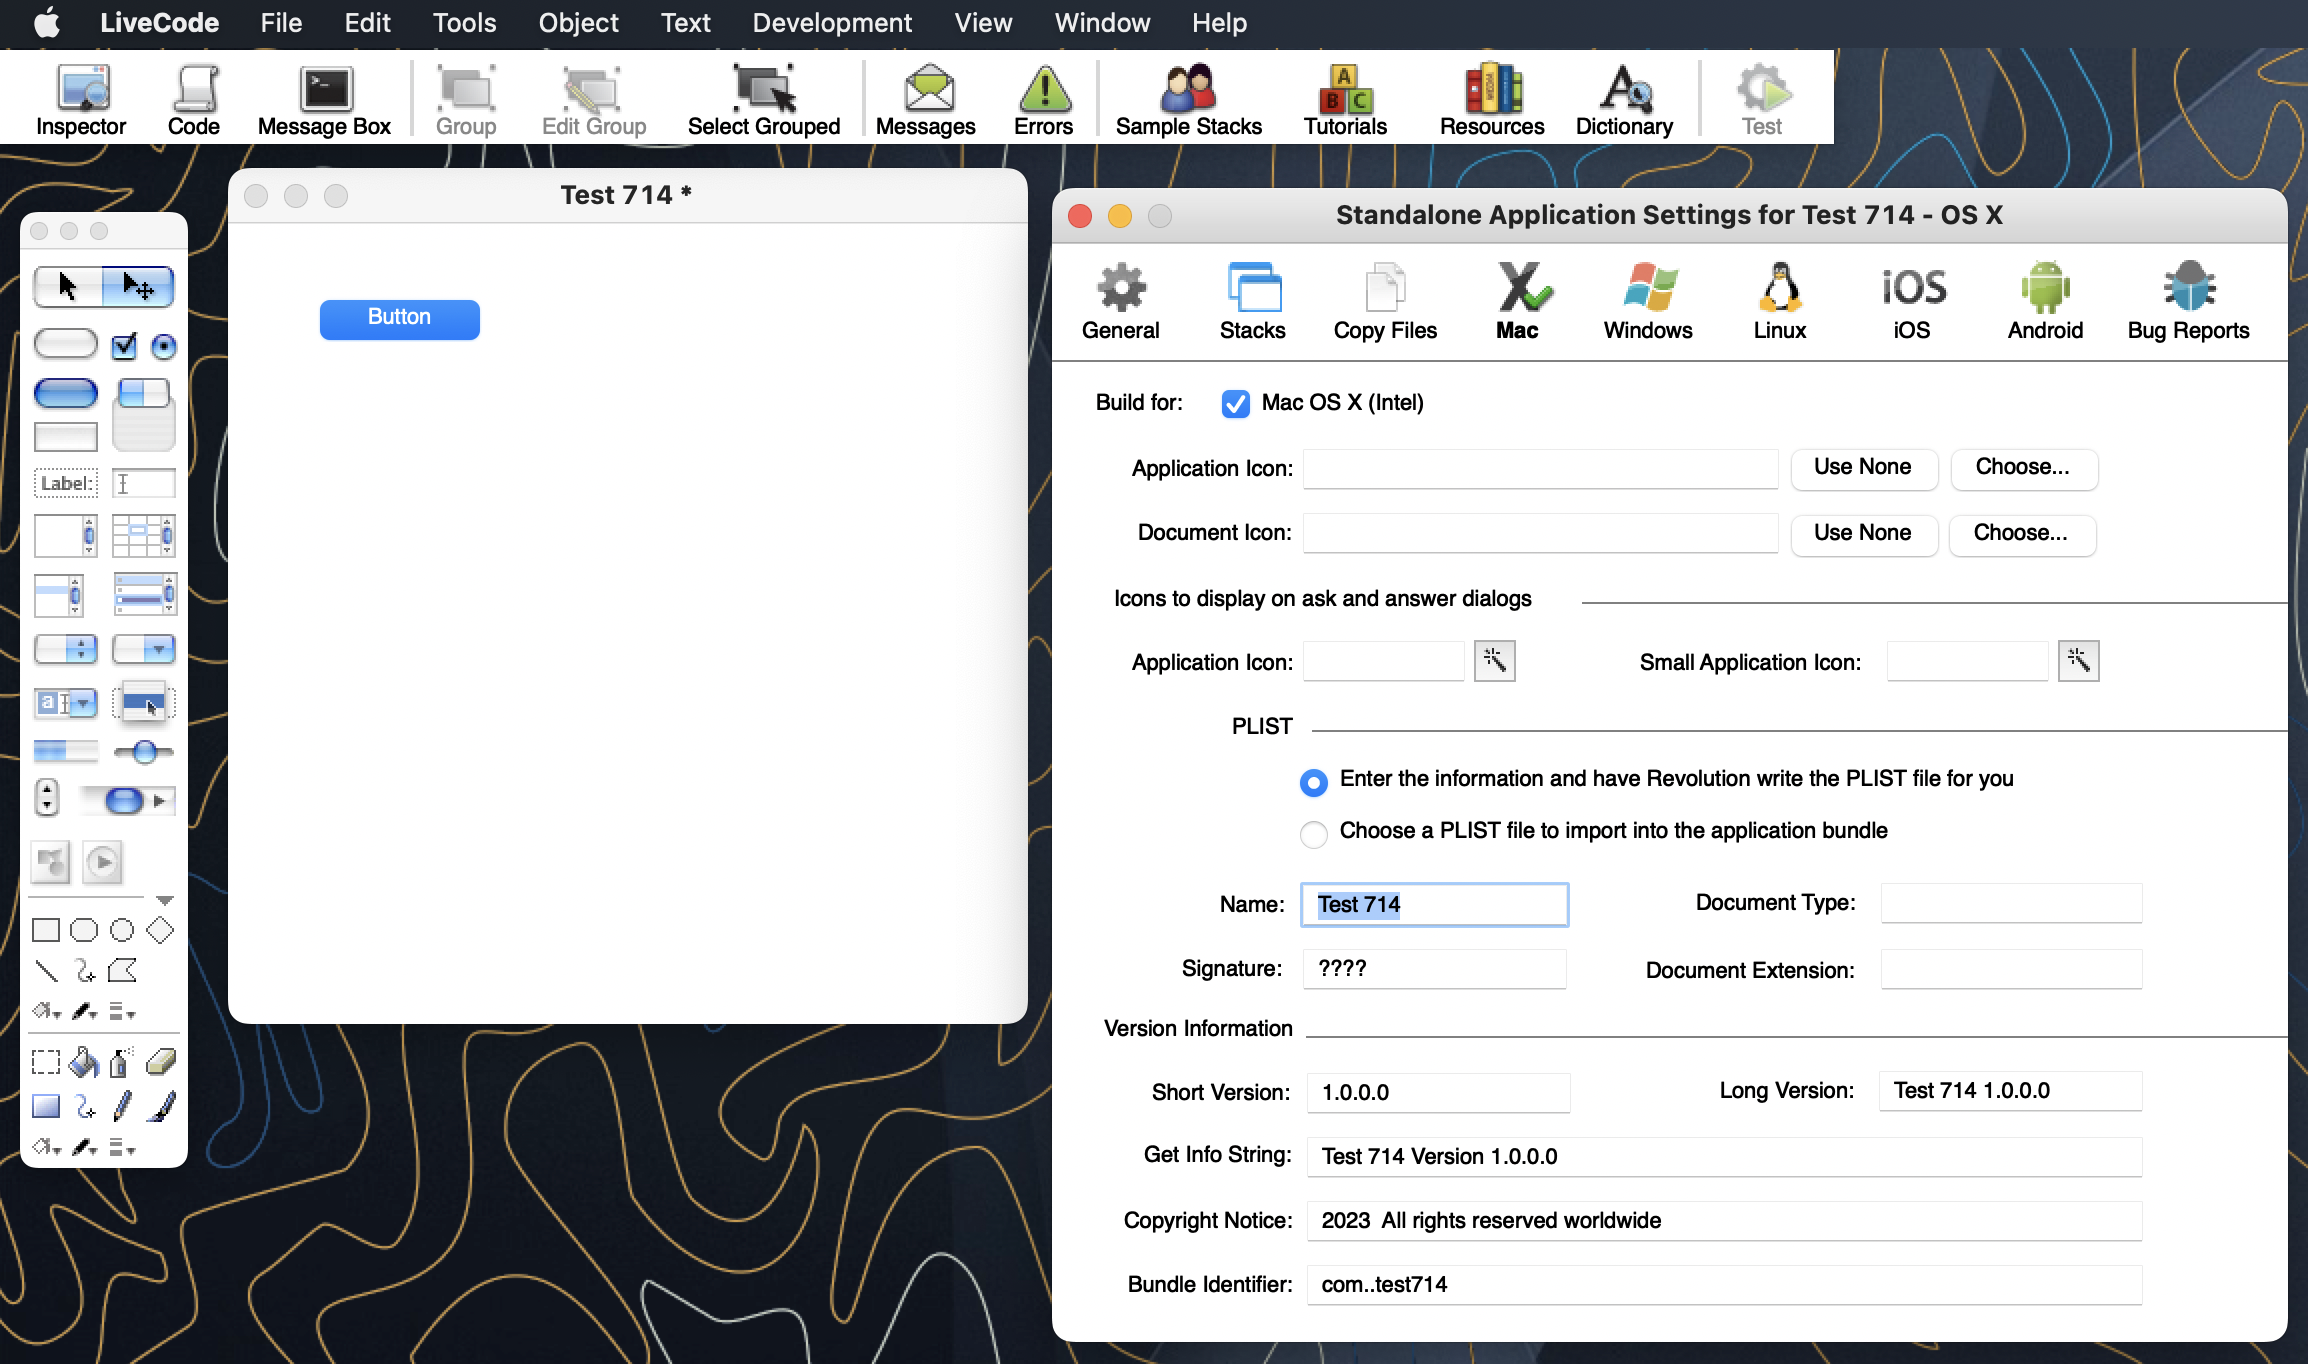
Task: Open the Inspector from the toolbar
Action: coord(81,100)
